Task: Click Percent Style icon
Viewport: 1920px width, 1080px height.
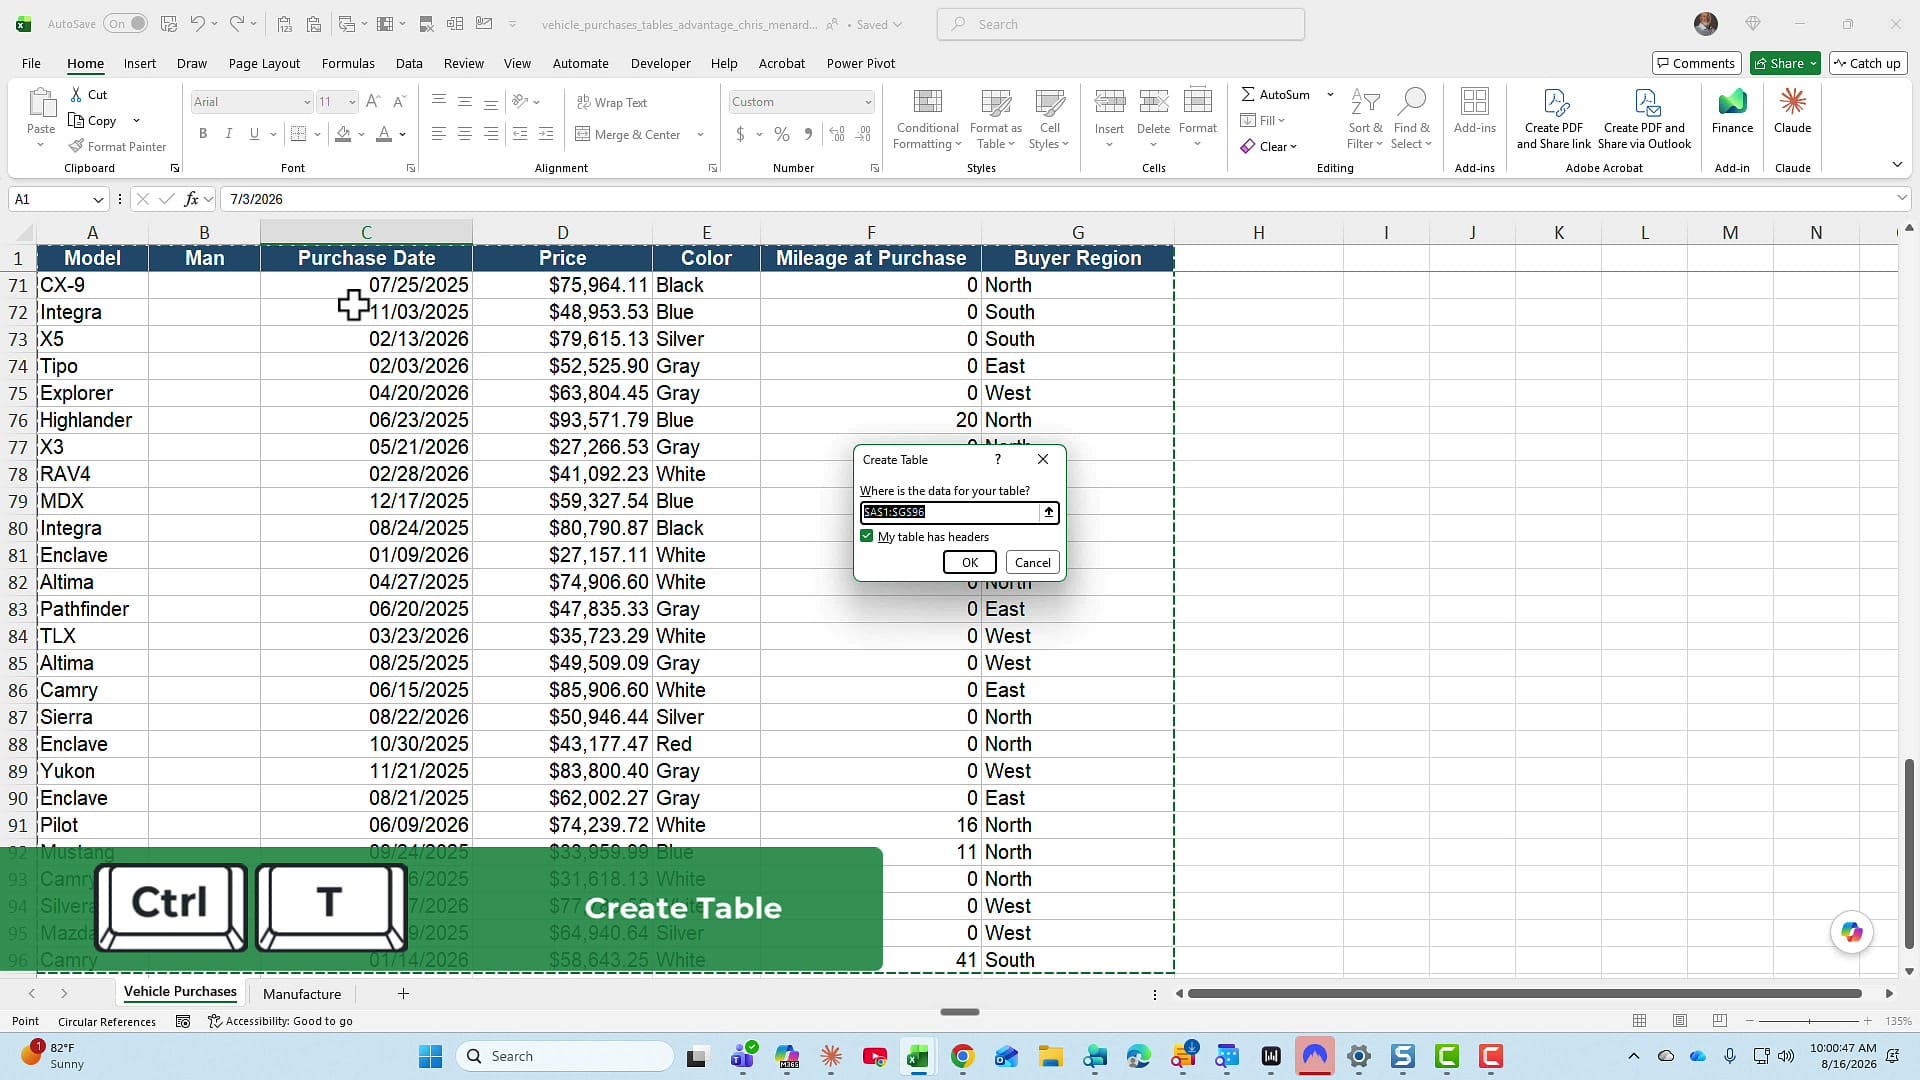Action: [782, 134]
